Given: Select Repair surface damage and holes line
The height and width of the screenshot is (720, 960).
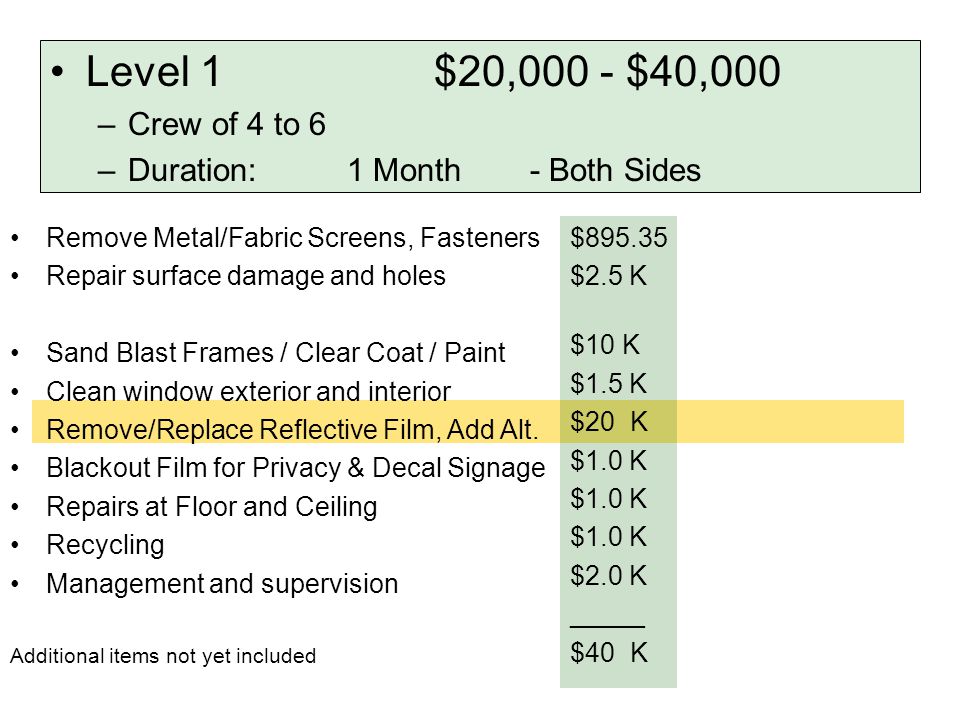Looking at the screenshot, I should tap(246, 276).
